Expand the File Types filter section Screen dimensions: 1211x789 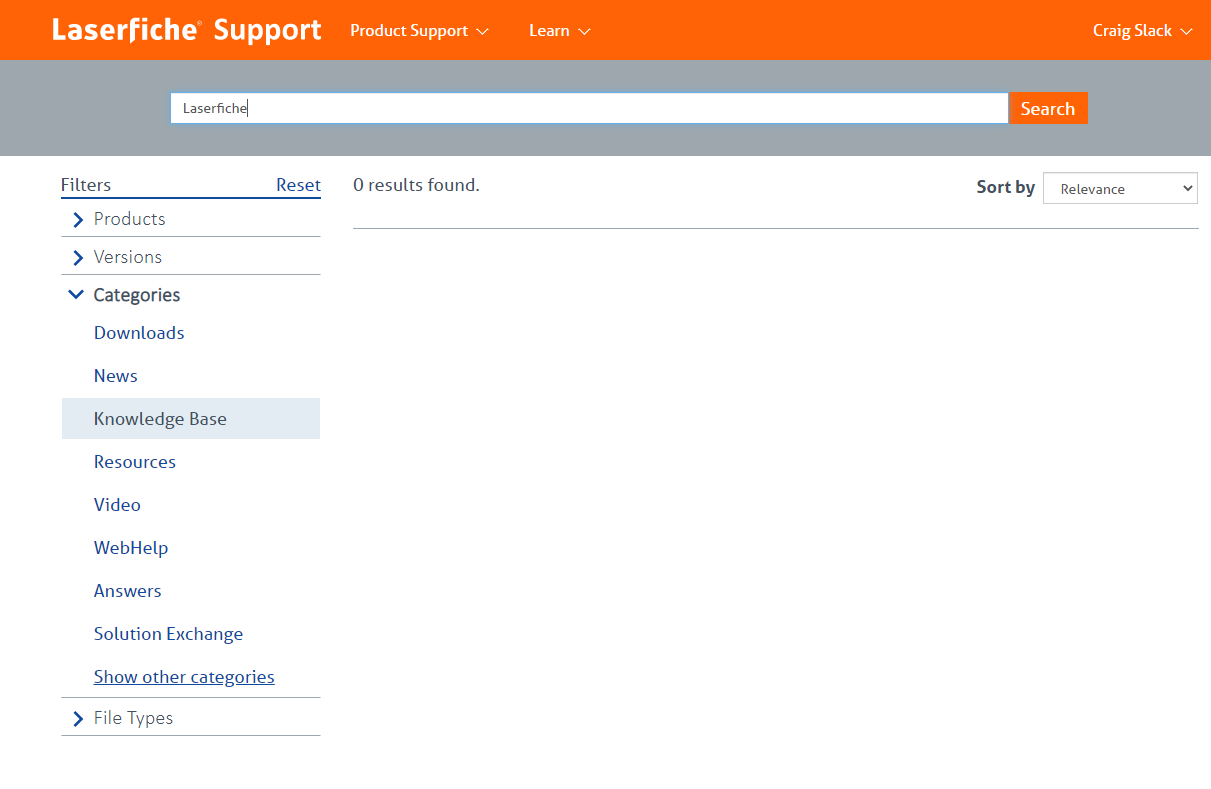point(191,718)
